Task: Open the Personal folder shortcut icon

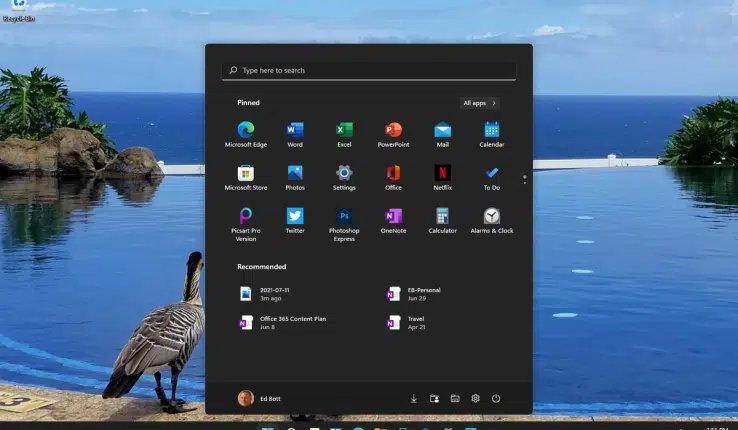Action: [x=434, y=398]
